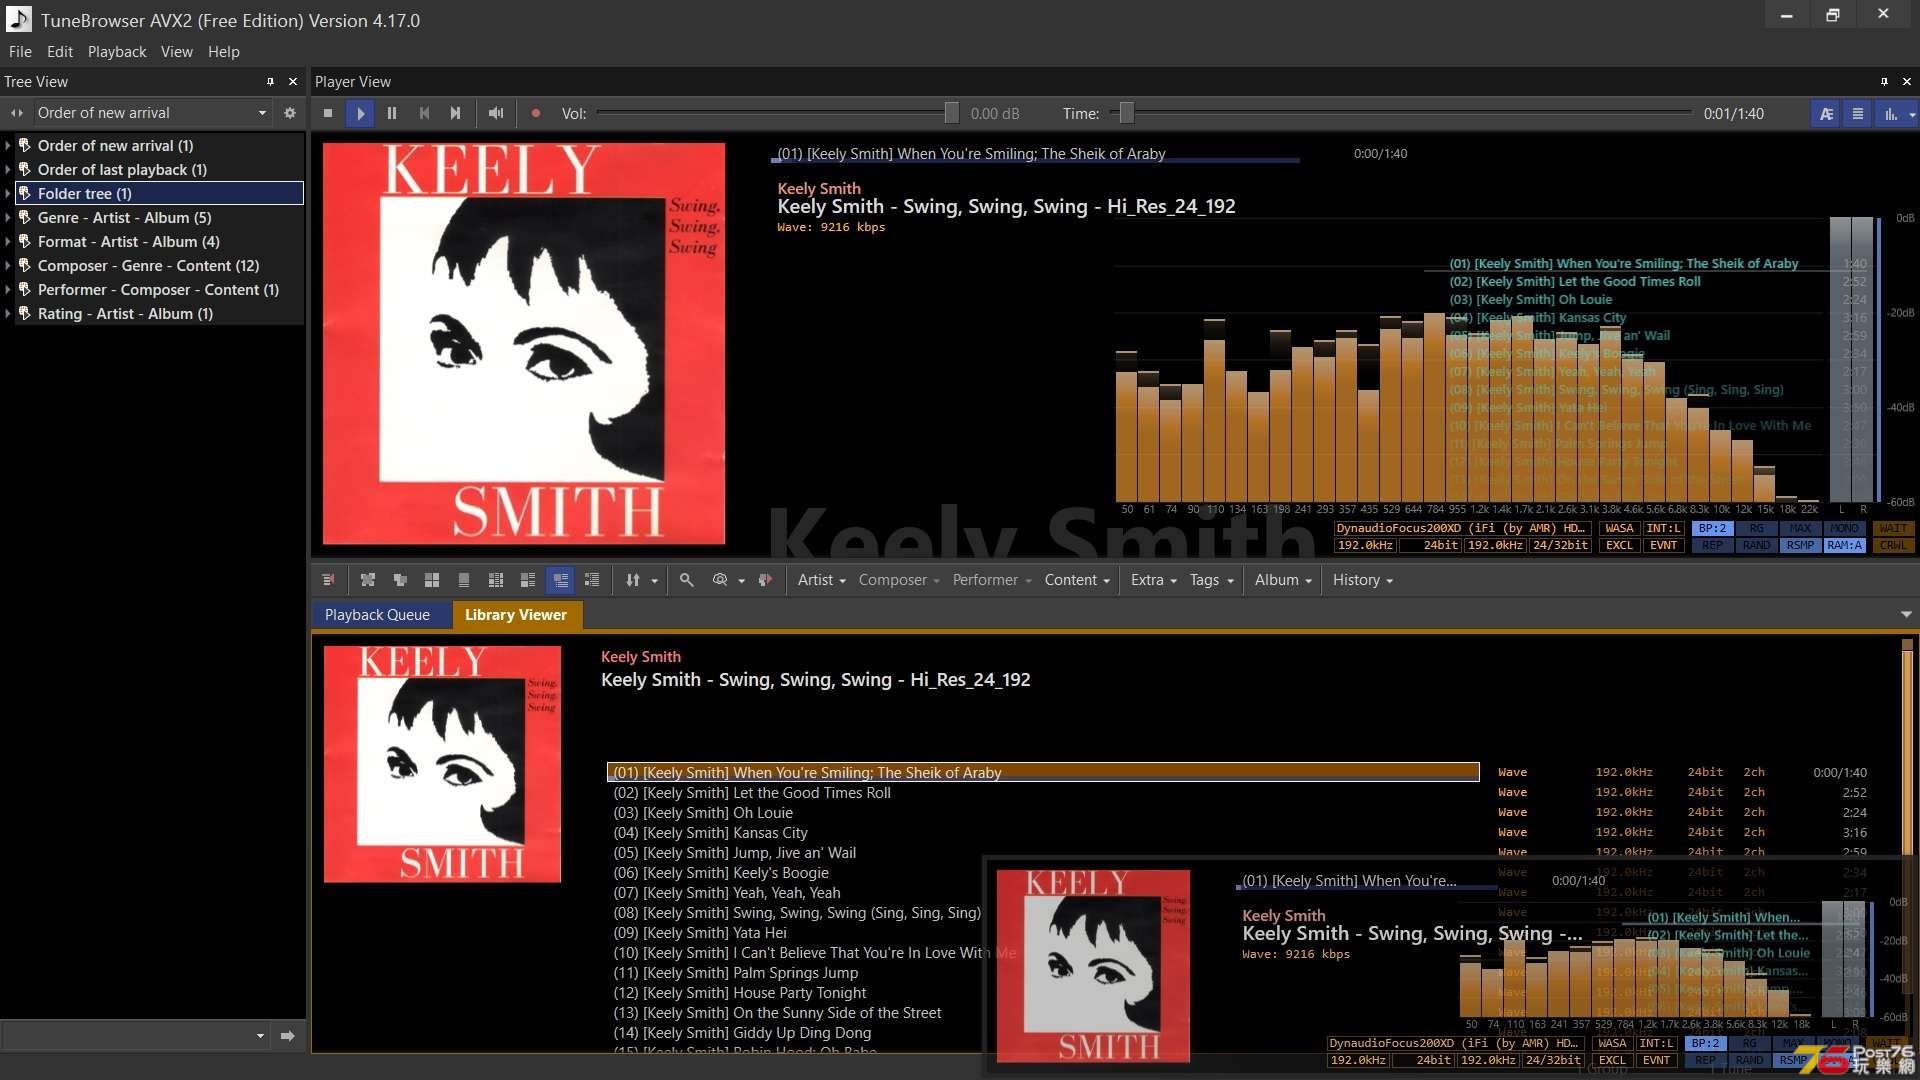Select the highlighted album detail view icon
The width and height of the screenshot is (1920, 1080).
tap(560, 580)
